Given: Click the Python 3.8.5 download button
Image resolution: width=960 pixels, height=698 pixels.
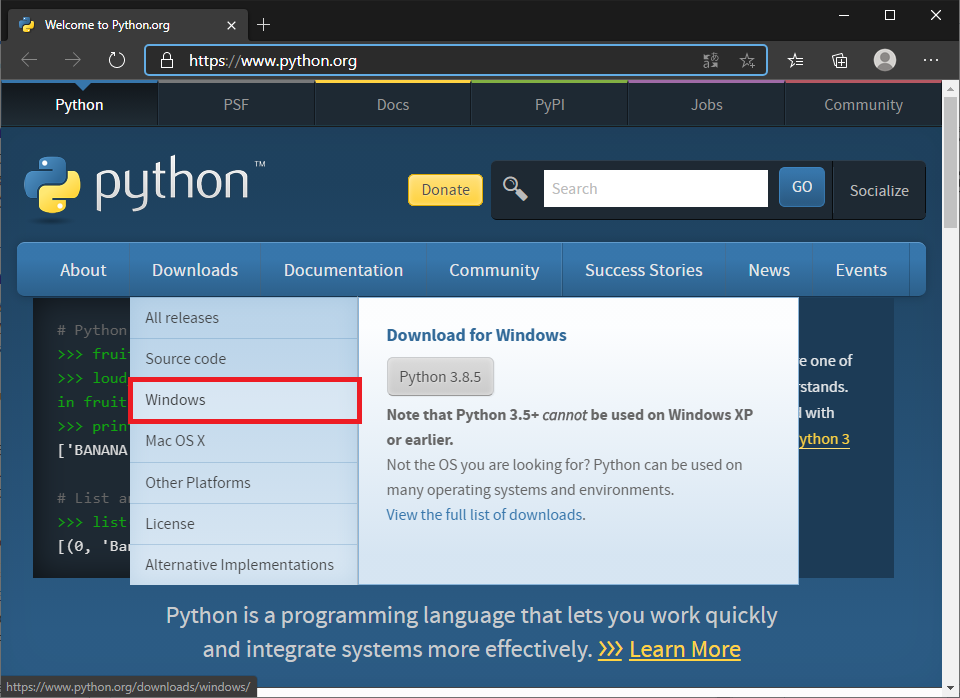Looking at the screenshot, I should click(x=440, y=377).
